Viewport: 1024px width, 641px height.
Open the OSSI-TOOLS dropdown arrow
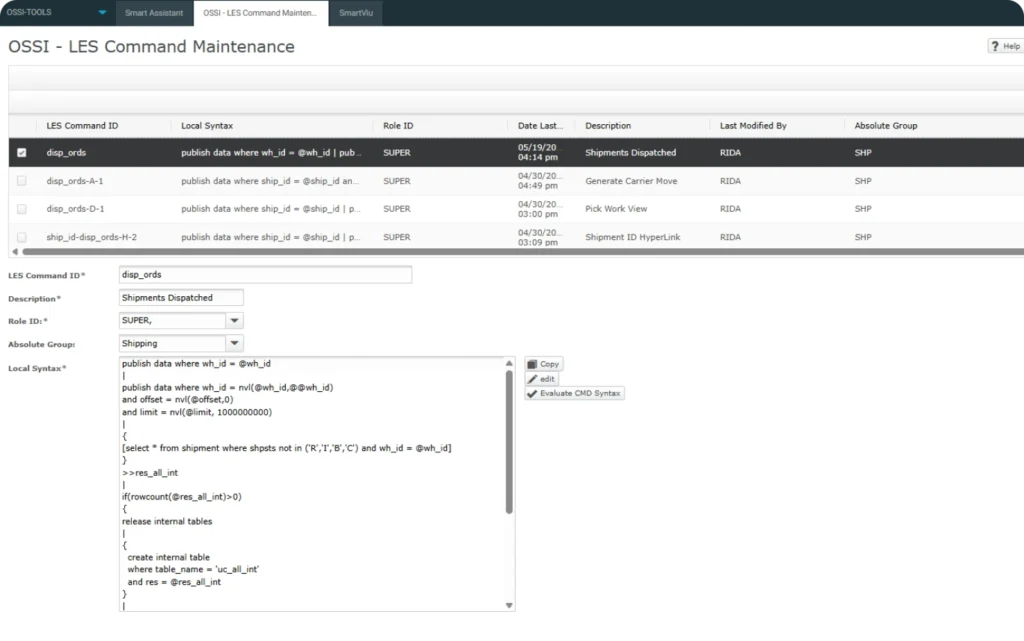102,12
